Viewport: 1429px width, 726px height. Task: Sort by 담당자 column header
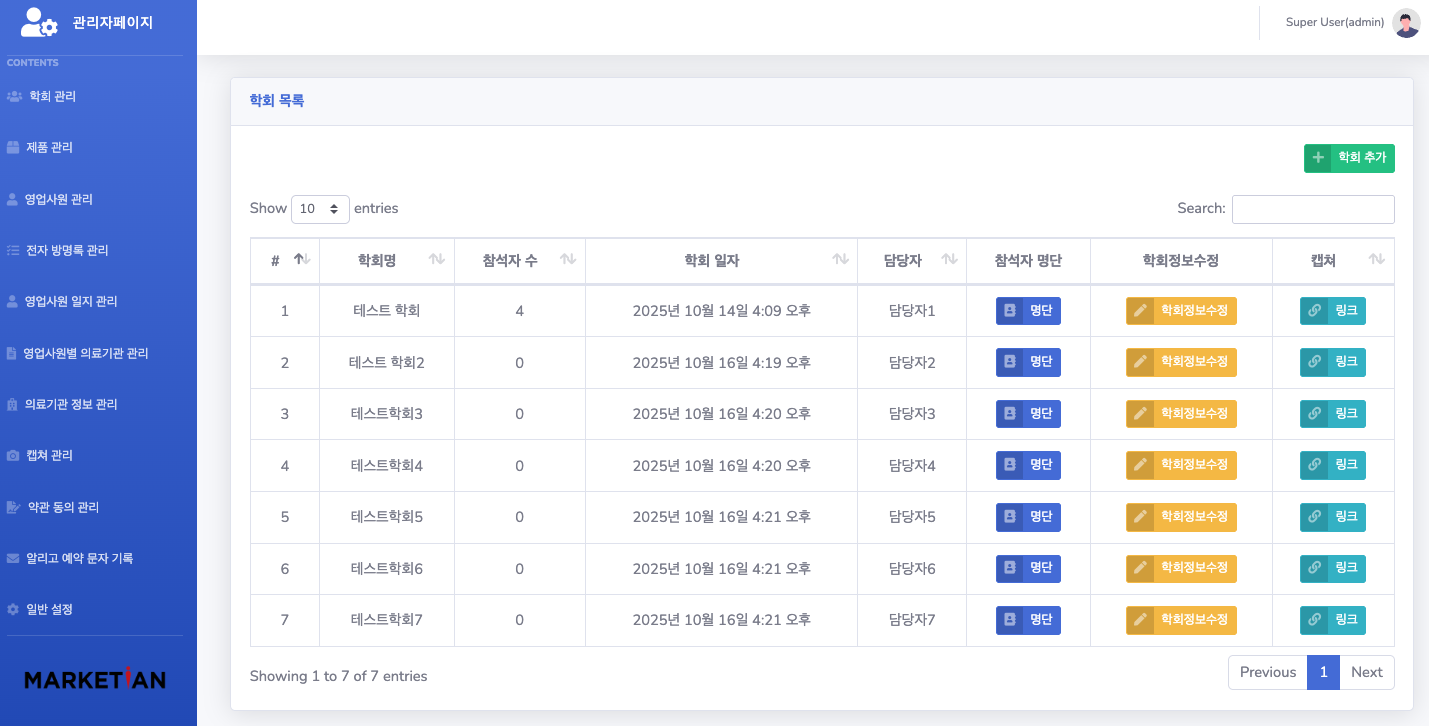(x=911, y=261)
